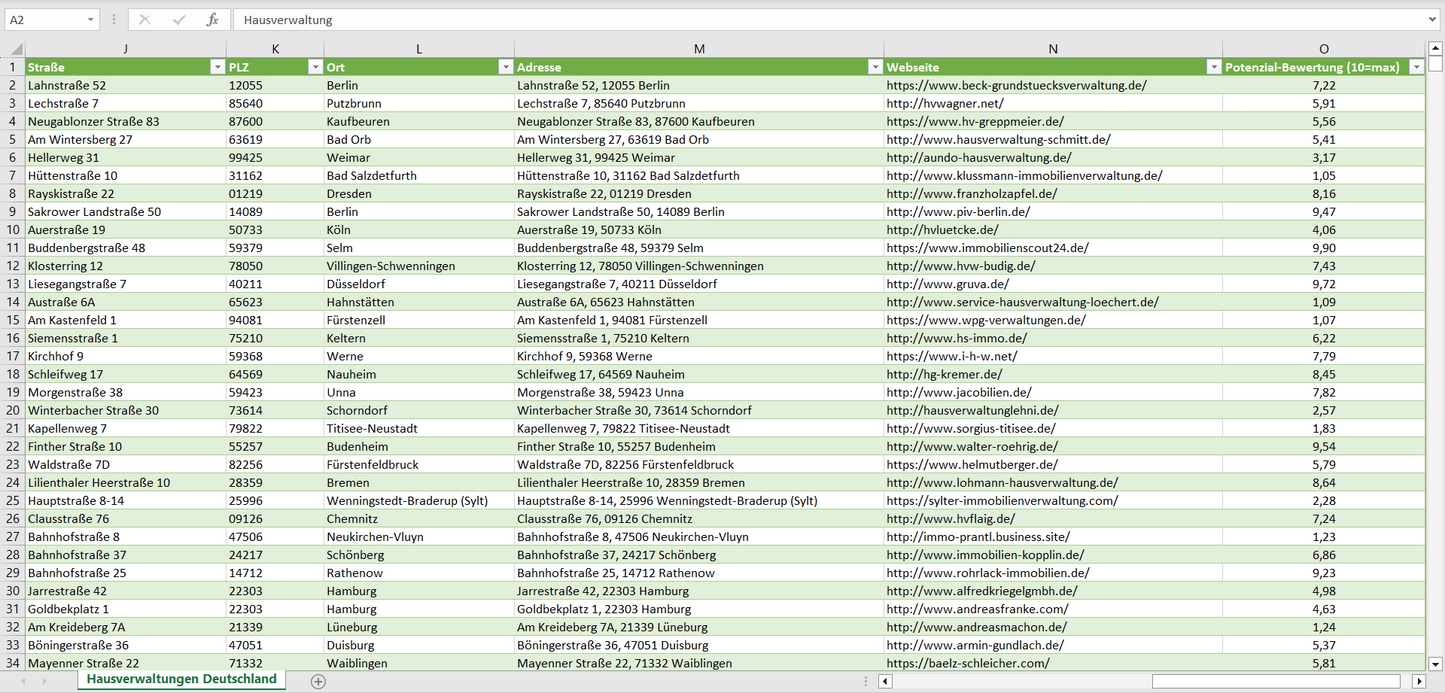
Task: Select column M header
Action: pos(698,49)
